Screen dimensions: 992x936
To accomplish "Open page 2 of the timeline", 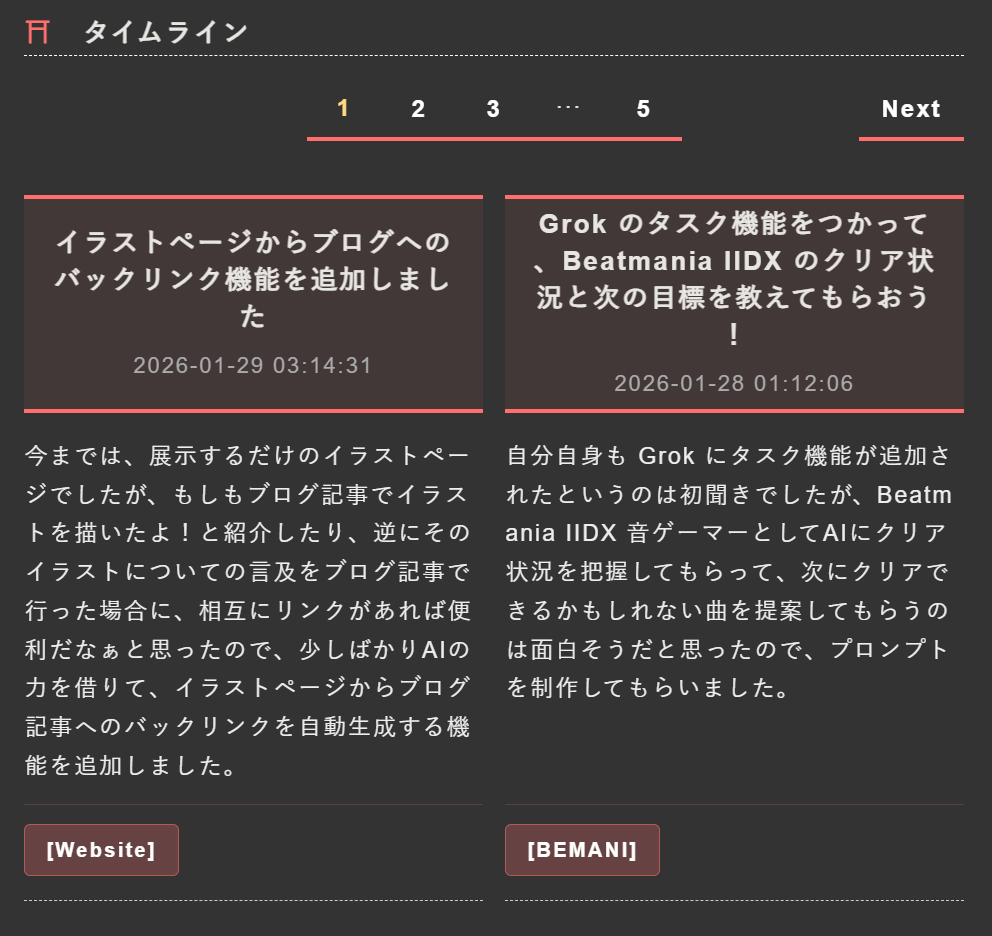I will [418, 109].
